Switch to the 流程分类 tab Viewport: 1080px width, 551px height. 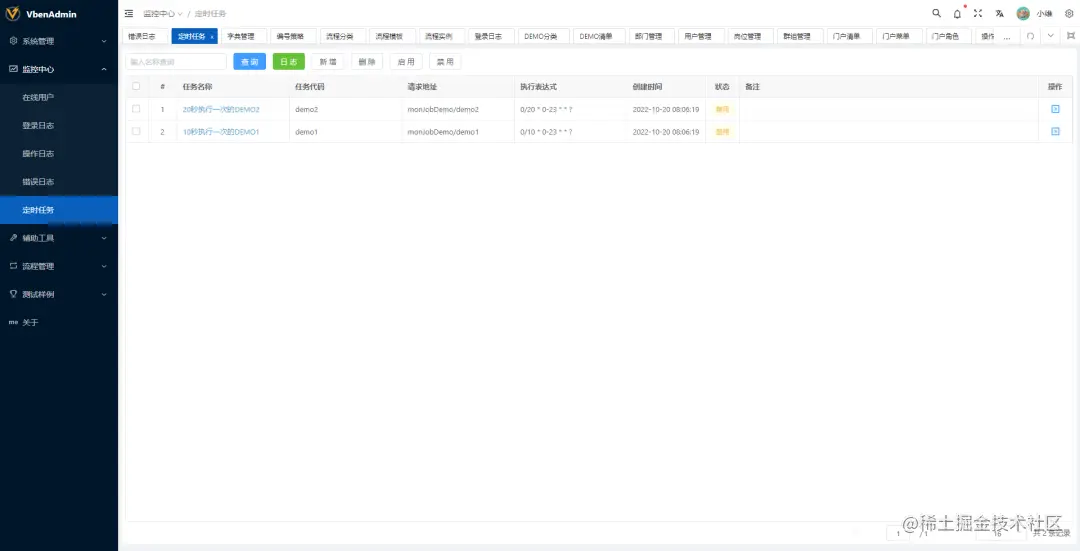click(340, 37)
